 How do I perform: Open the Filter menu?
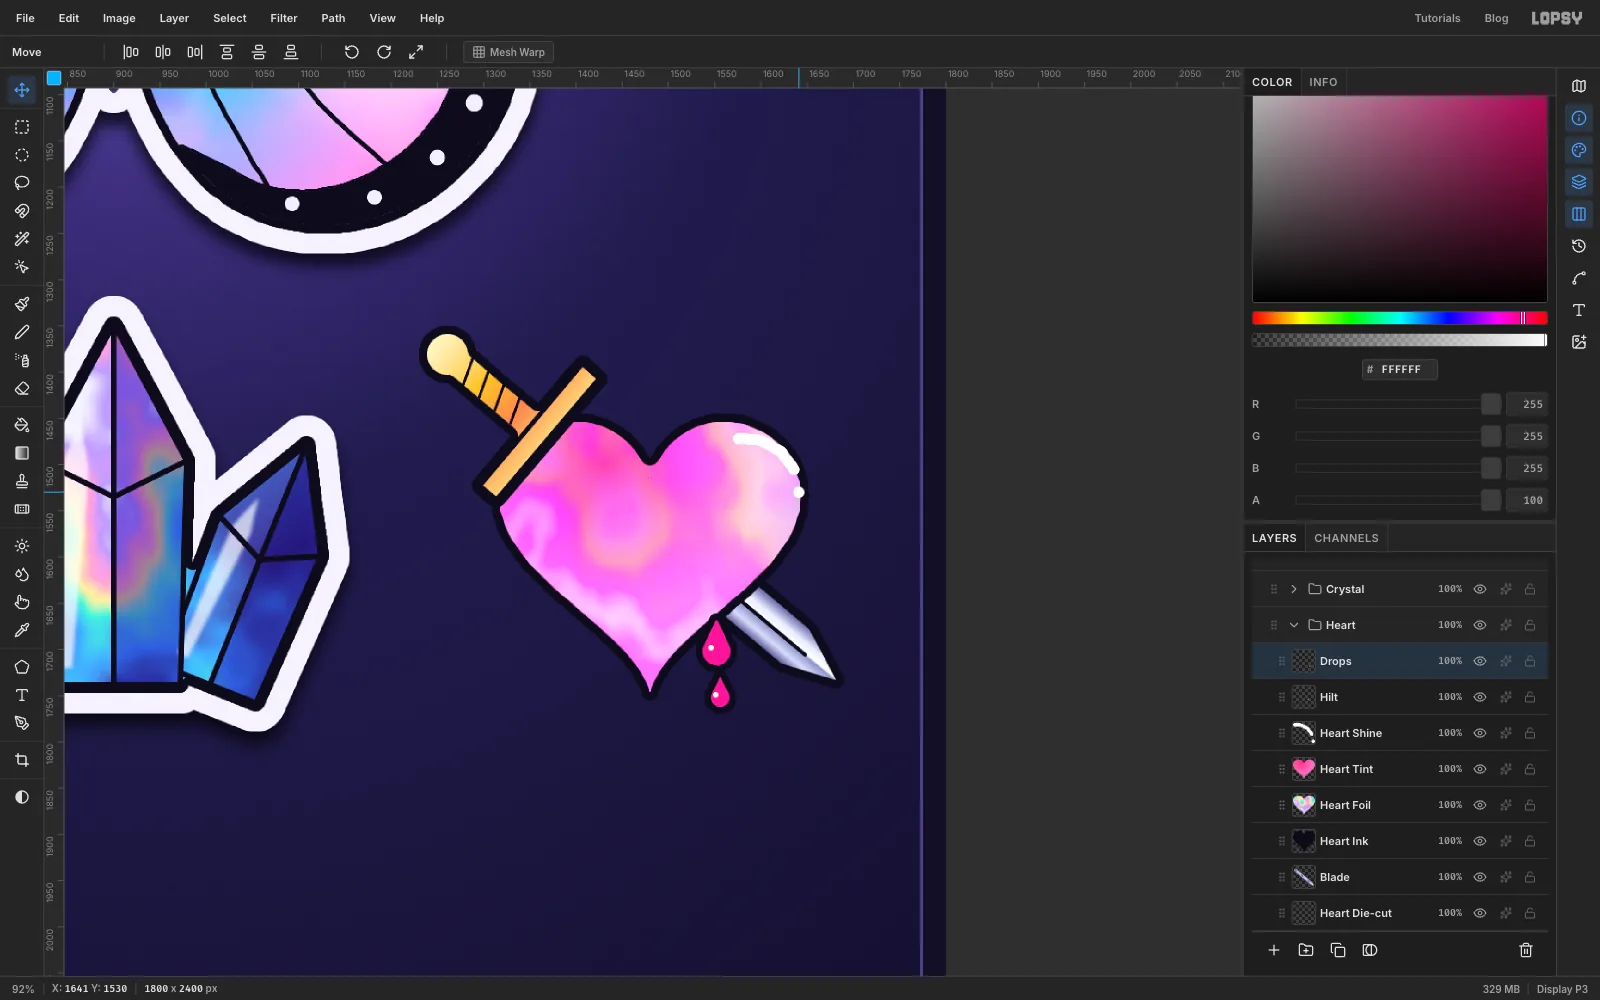click(x=284, y=18)
